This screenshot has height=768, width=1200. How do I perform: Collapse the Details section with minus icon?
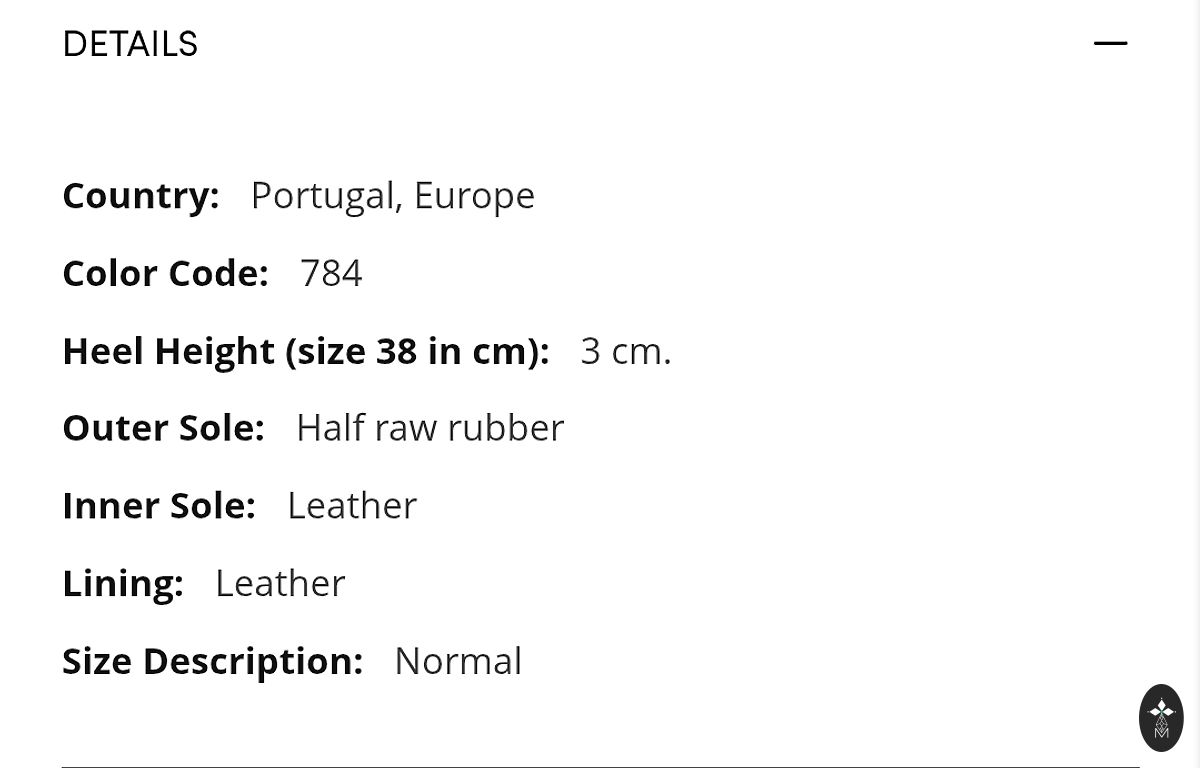tap(1110, 43)
